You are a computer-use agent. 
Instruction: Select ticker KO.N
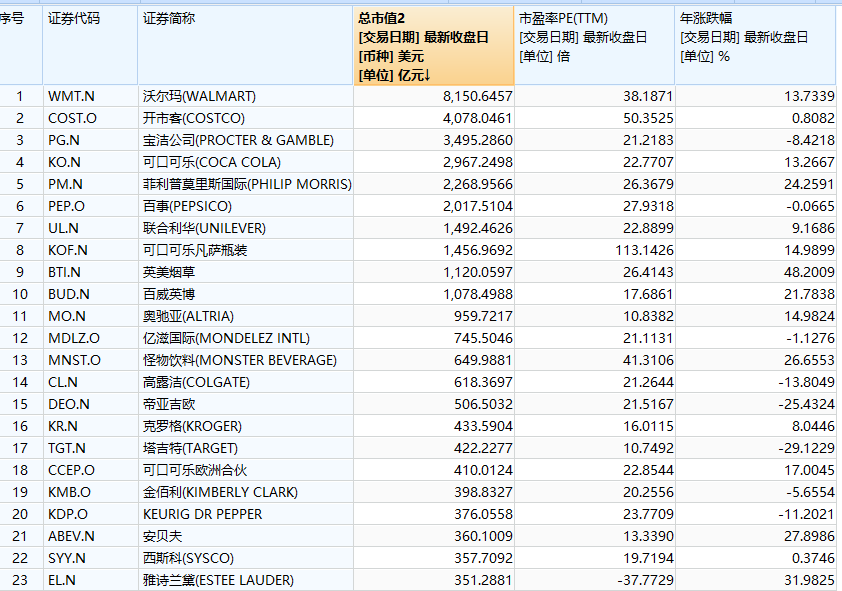[64, 163]
